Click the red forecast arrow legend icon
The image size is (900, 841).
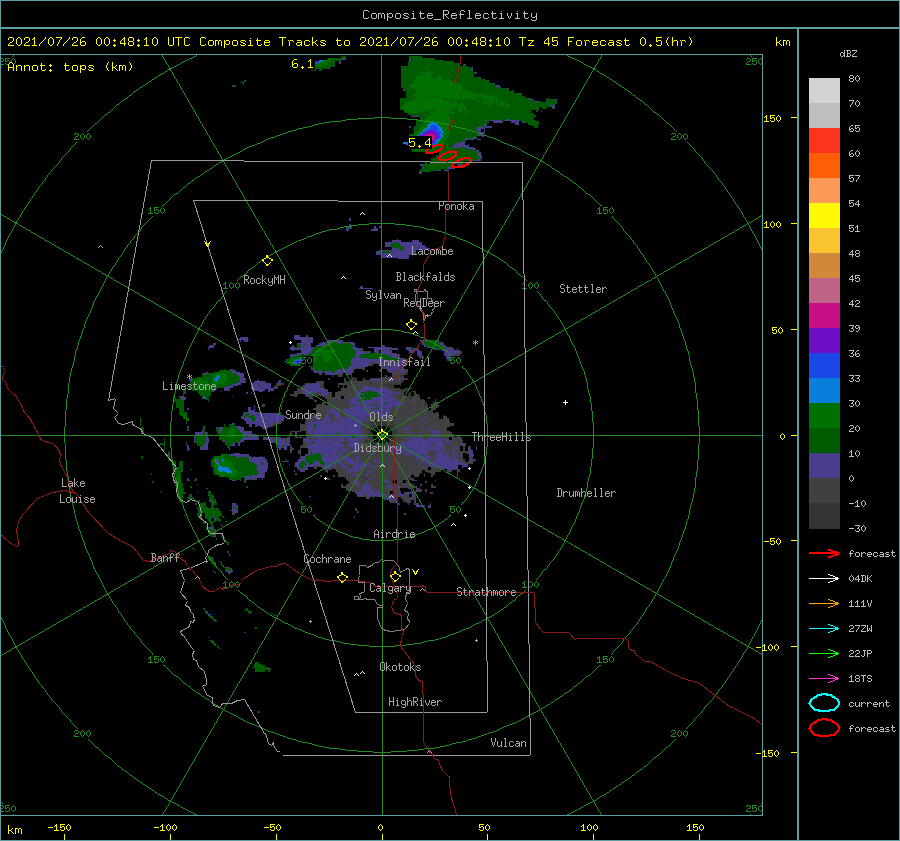(824, 553)
